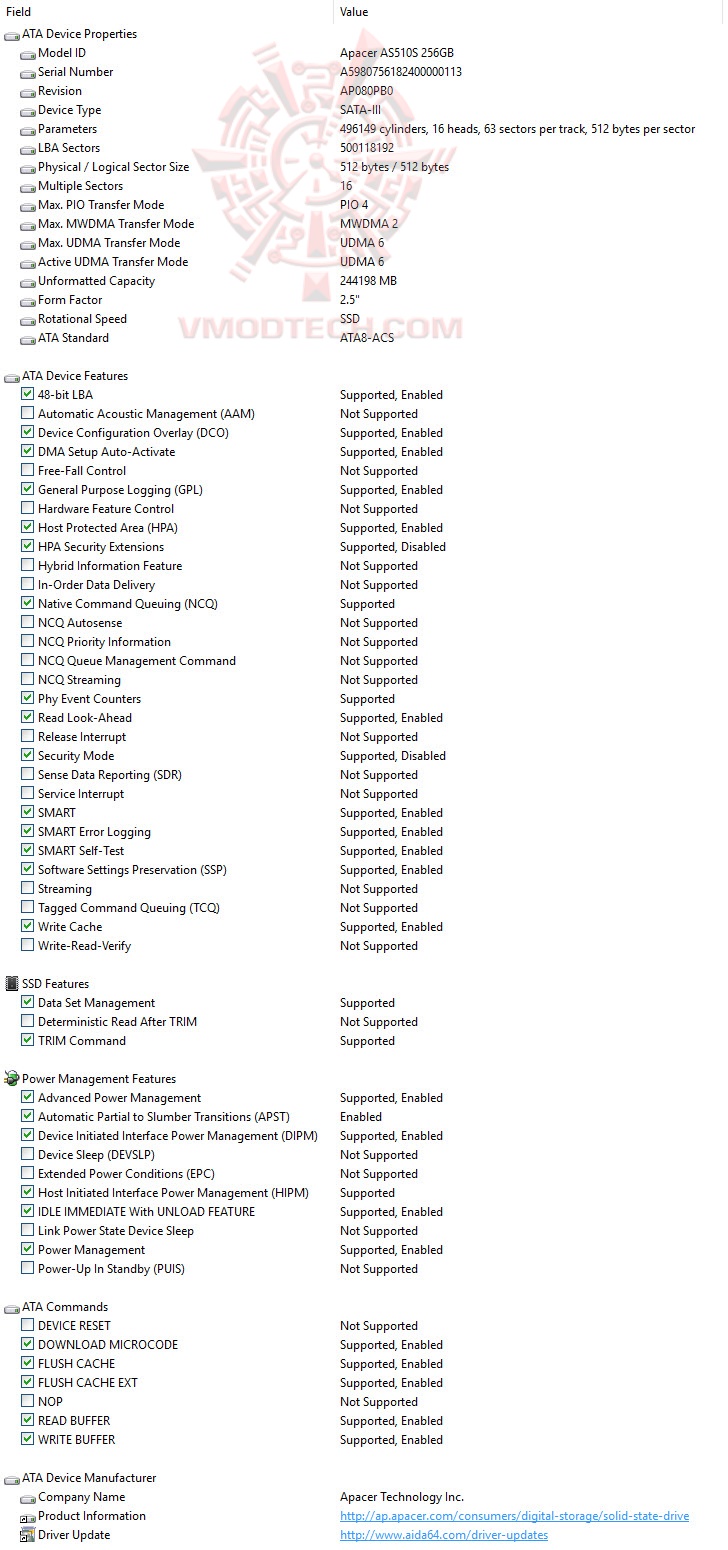This screenshot has width=728, height=1550.
Task: Toggle the 48-bit LBA checkbox
Action: coord(28,395)
